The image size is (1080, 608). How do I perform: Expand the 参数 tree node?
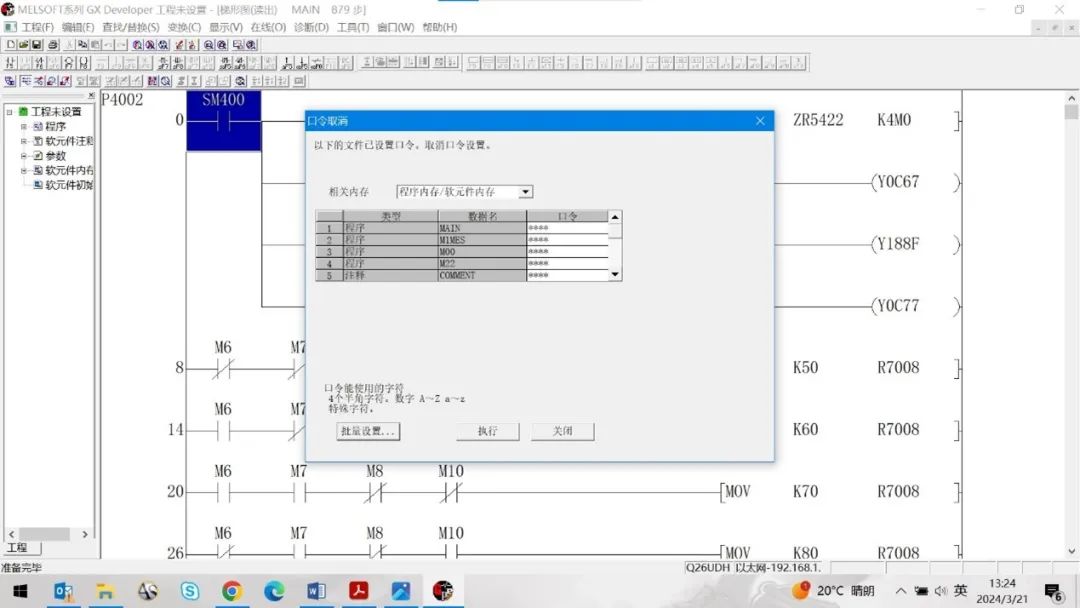24,156
